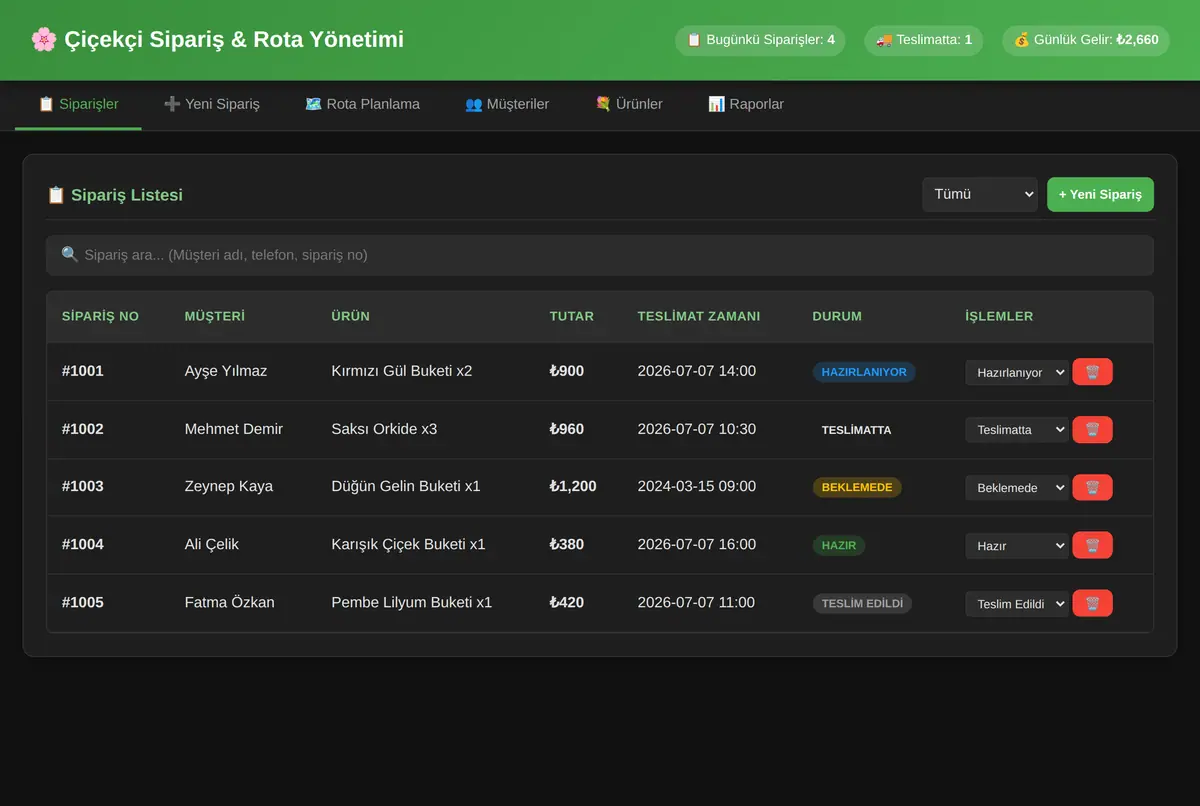Screen dimensions: 1200x806
Task: Click the Günlük Gelir ₺2,660 badge
Action: click(1086, 40)
